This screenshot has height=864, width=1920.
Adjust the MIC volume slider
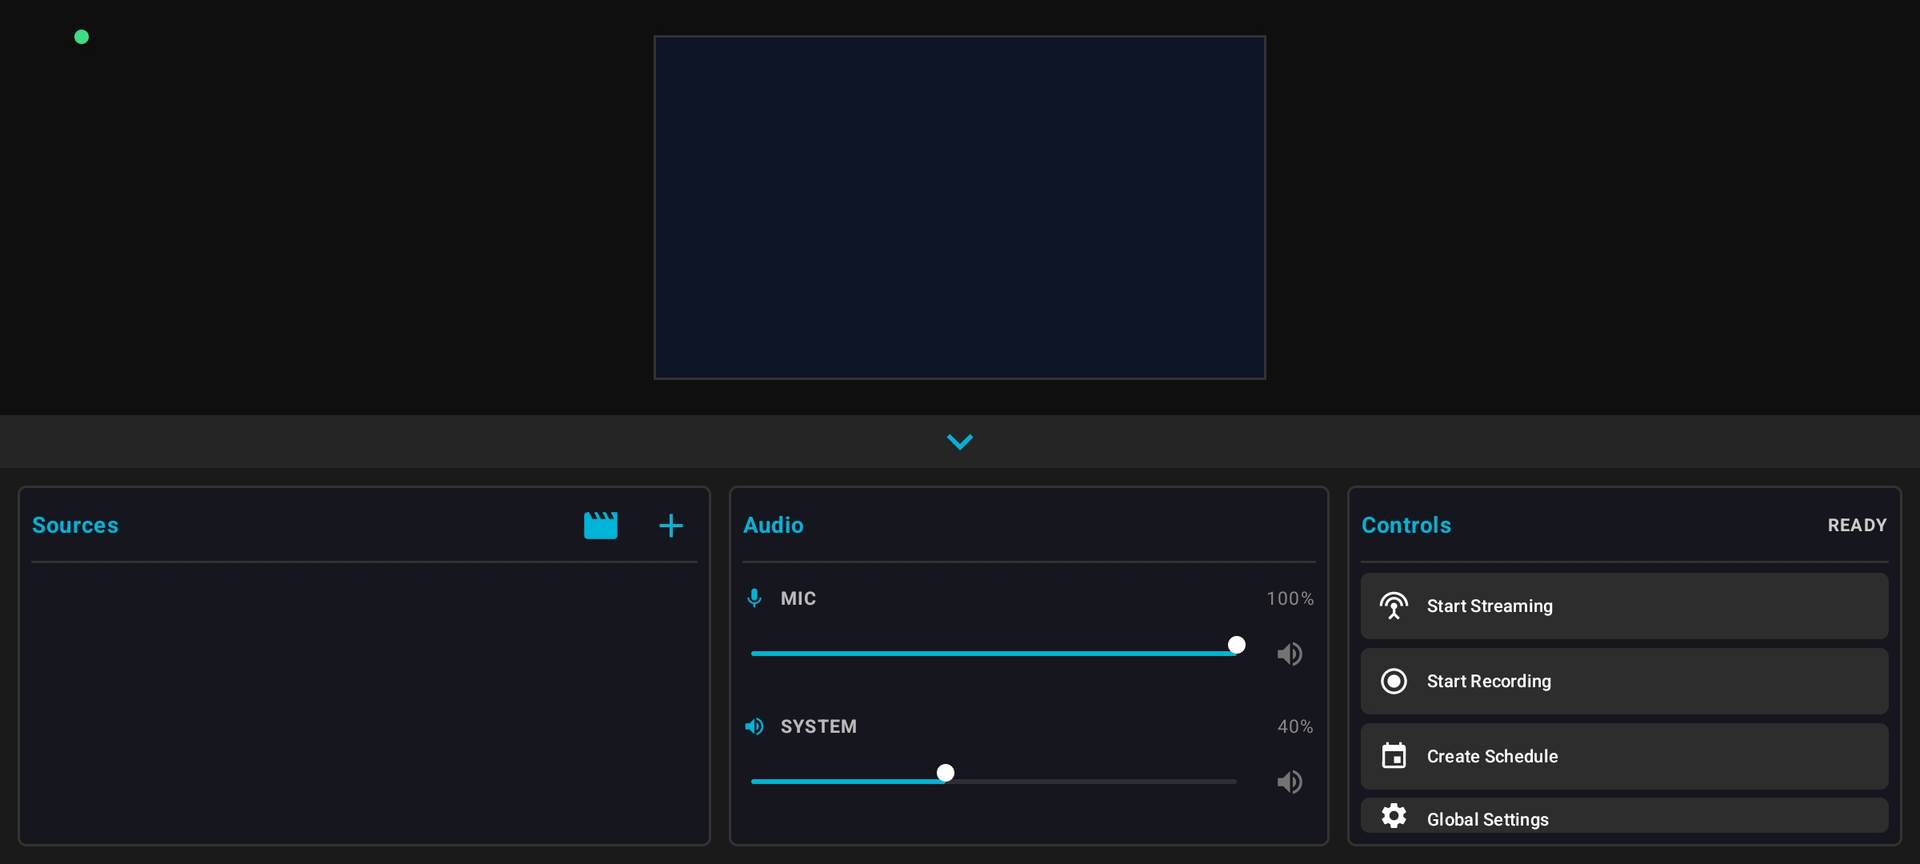coord(994,653)
